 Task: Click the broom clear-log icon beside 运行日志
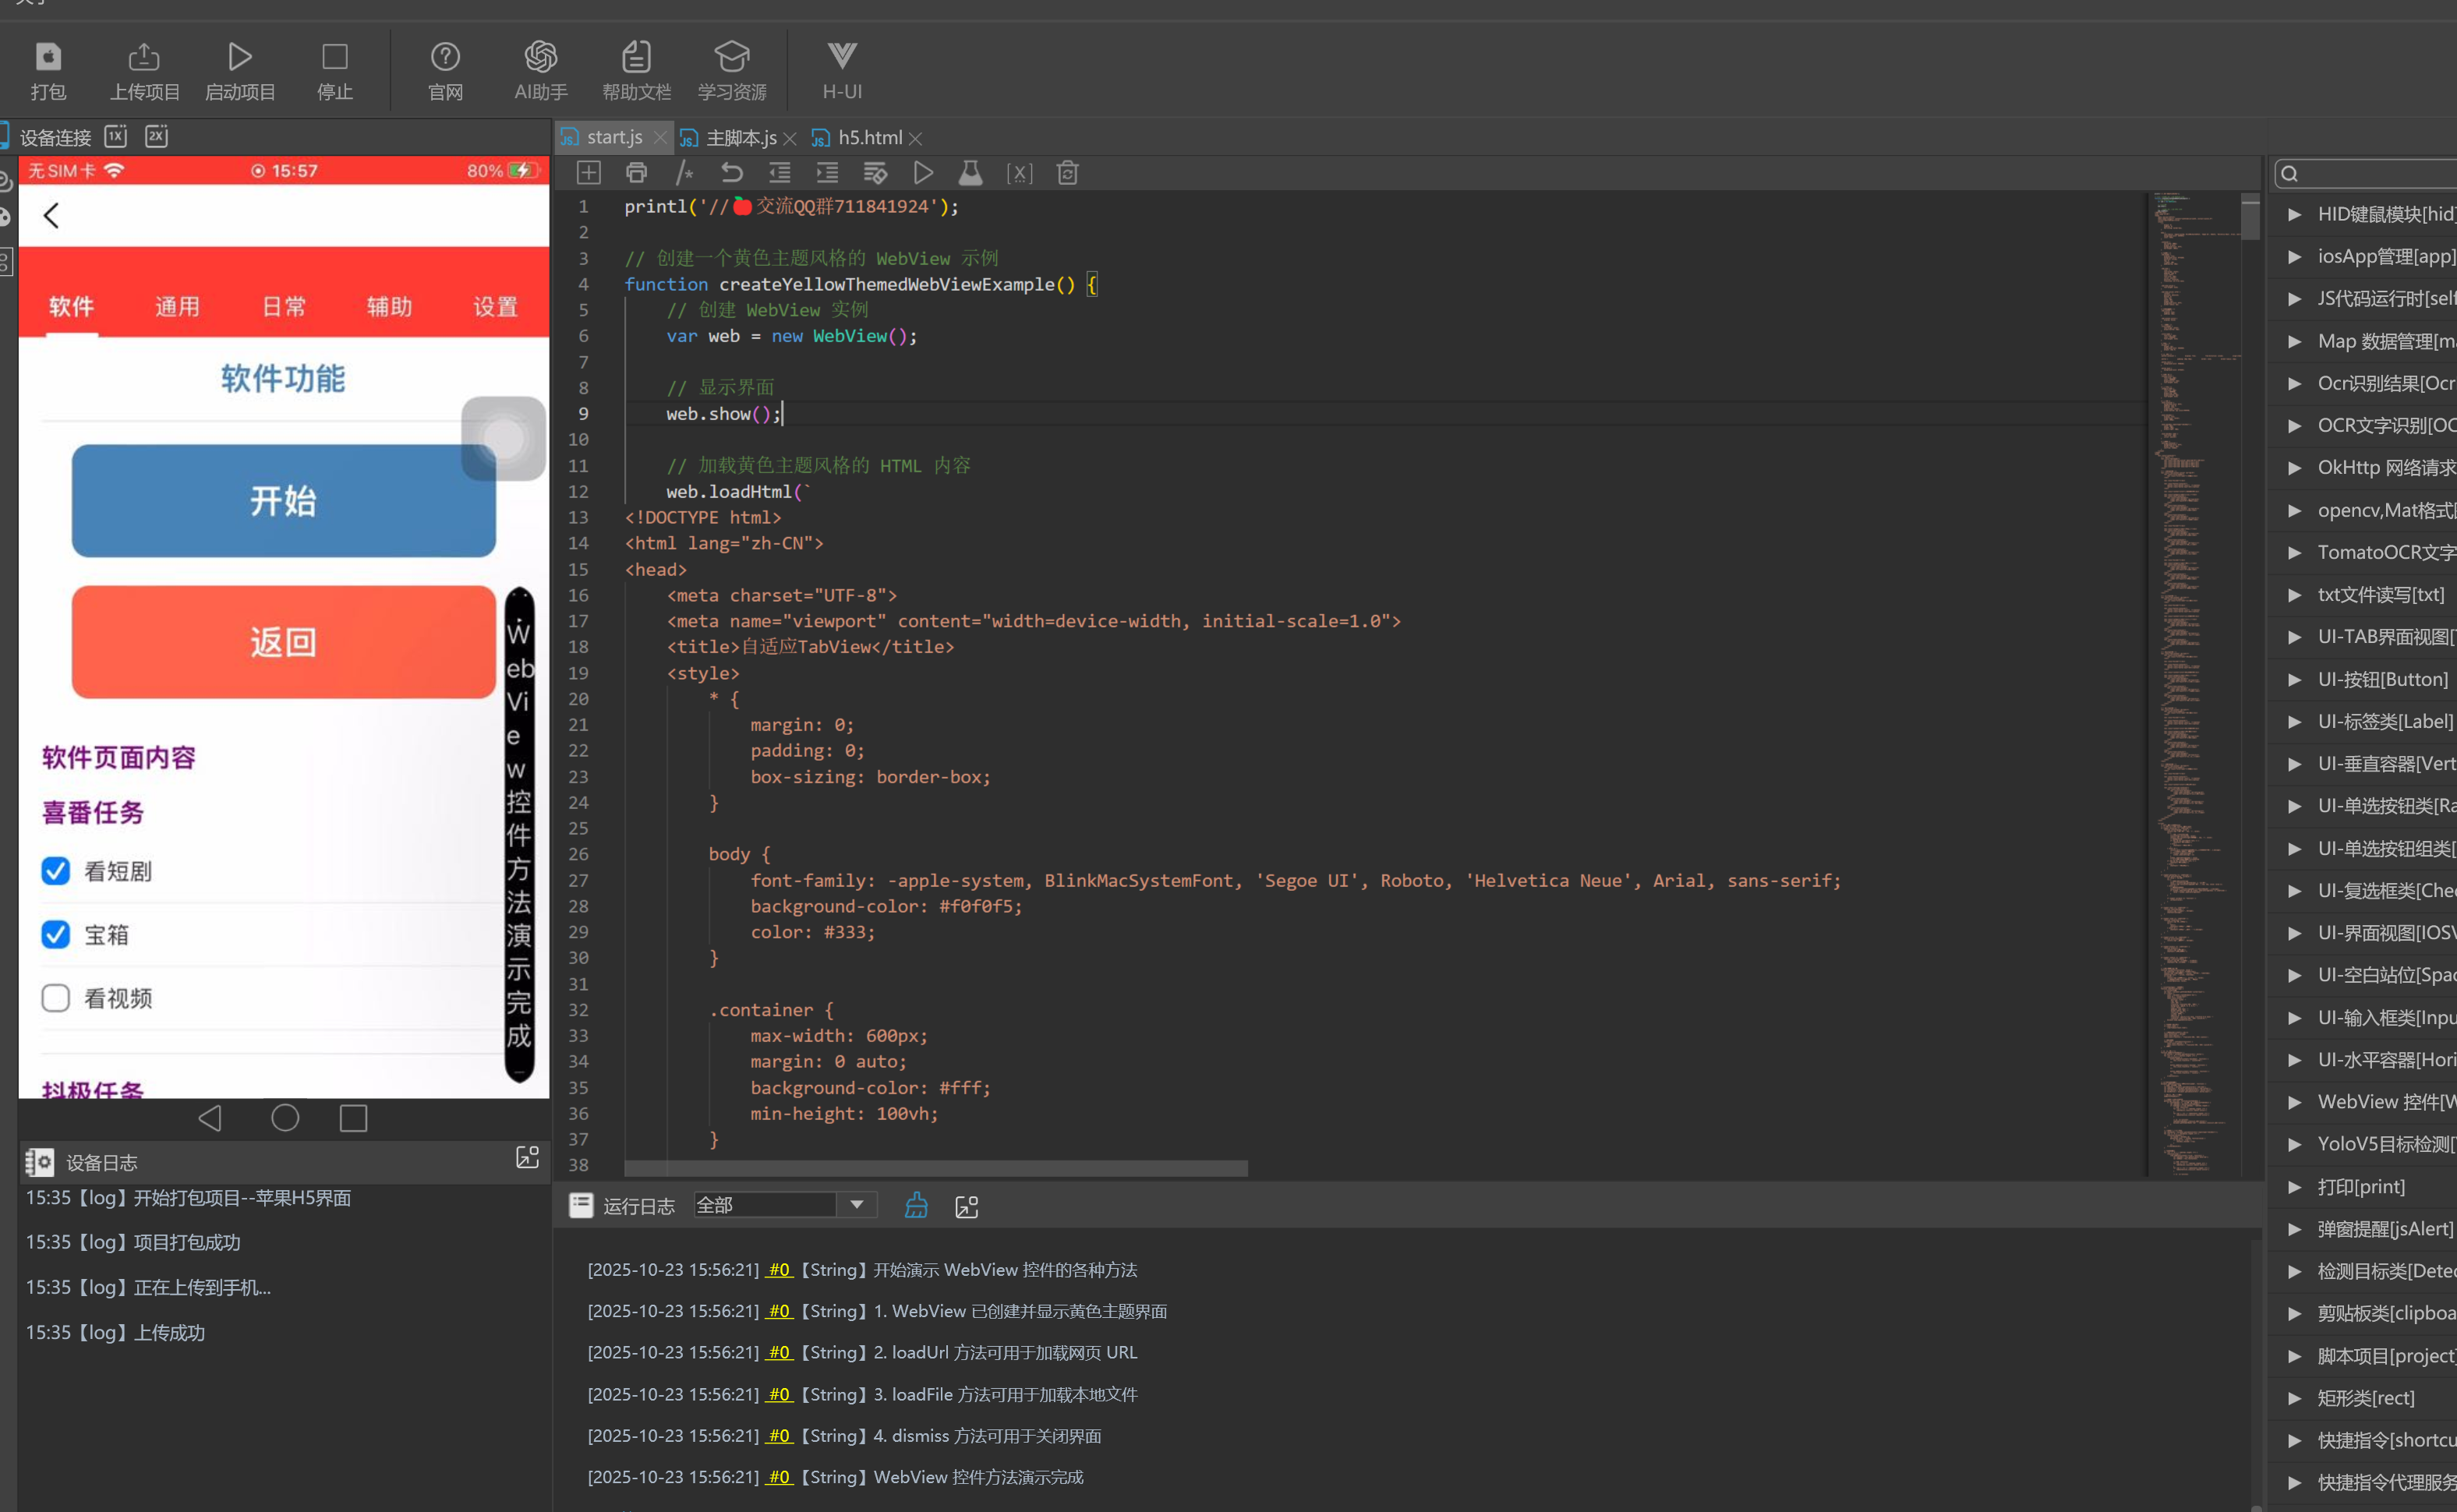click(x=916, y=1206)
